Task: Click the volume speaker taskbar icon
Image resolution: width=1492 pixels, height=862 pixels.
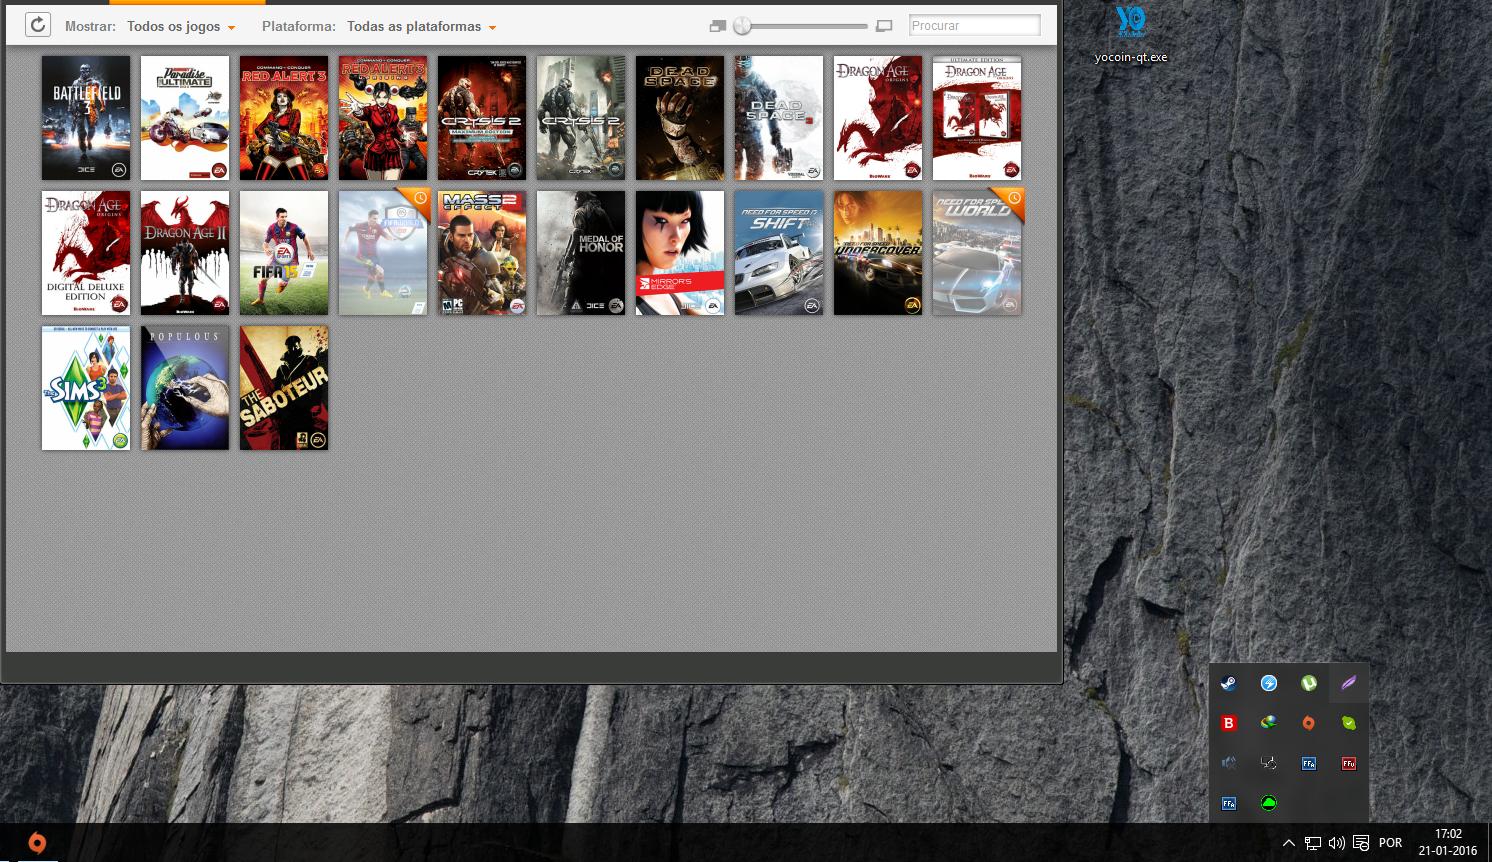Action: (x=1337, y=843)
